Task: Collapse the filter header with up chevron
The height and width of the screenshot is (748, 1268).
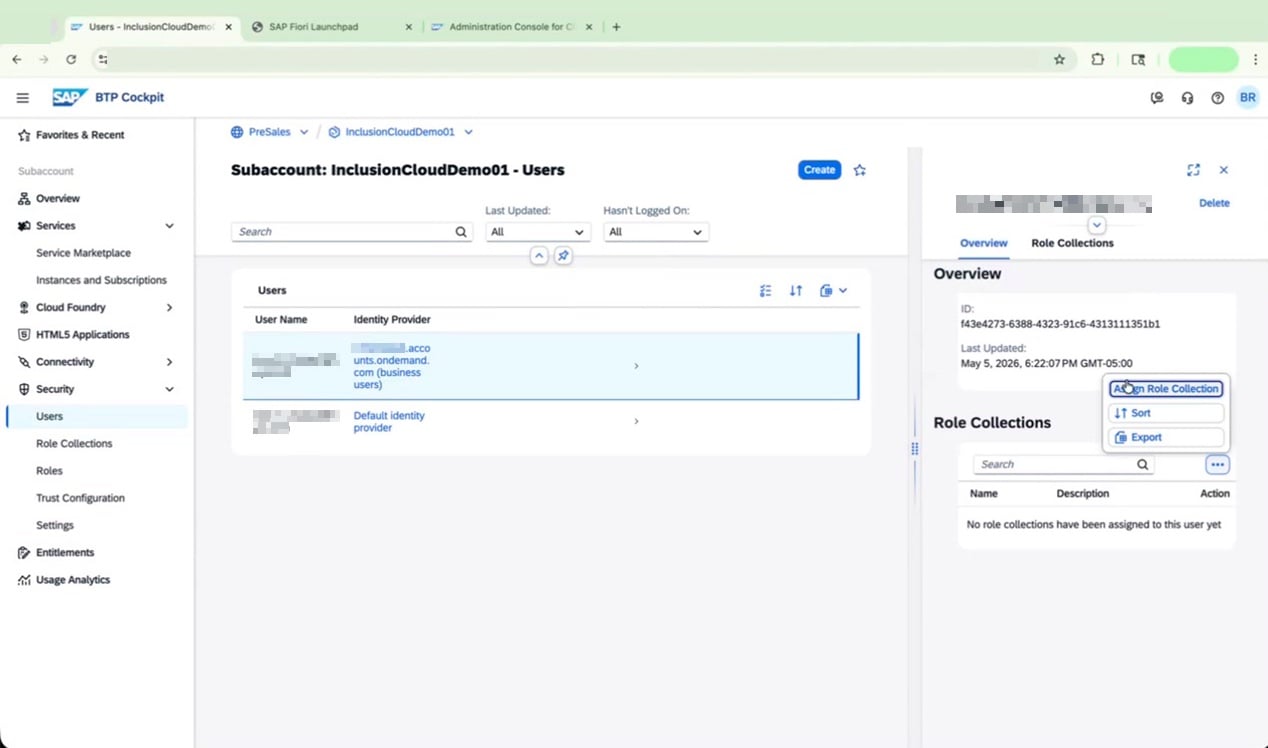Action: [x=539, y=256]
